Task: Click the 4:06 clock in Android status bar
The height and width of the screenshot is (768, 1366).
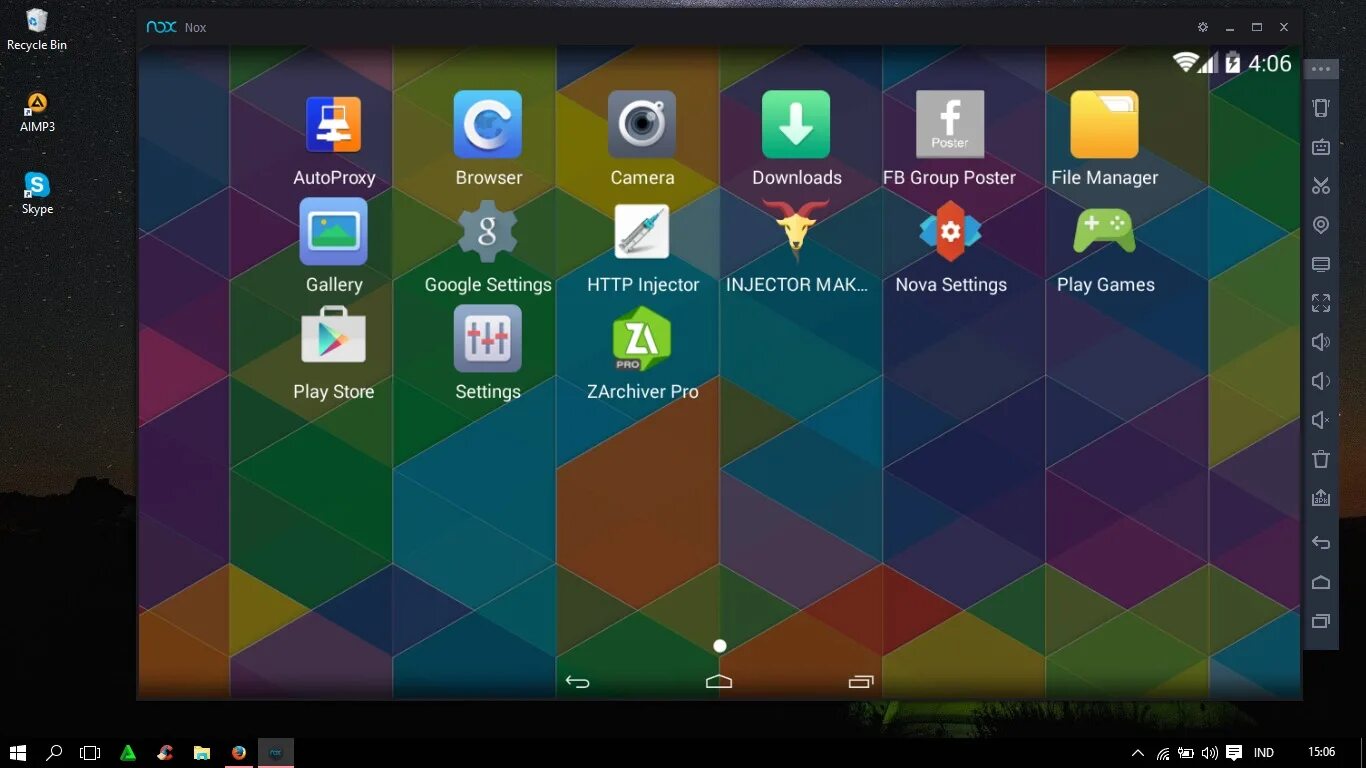Action: pos(1270,63)
